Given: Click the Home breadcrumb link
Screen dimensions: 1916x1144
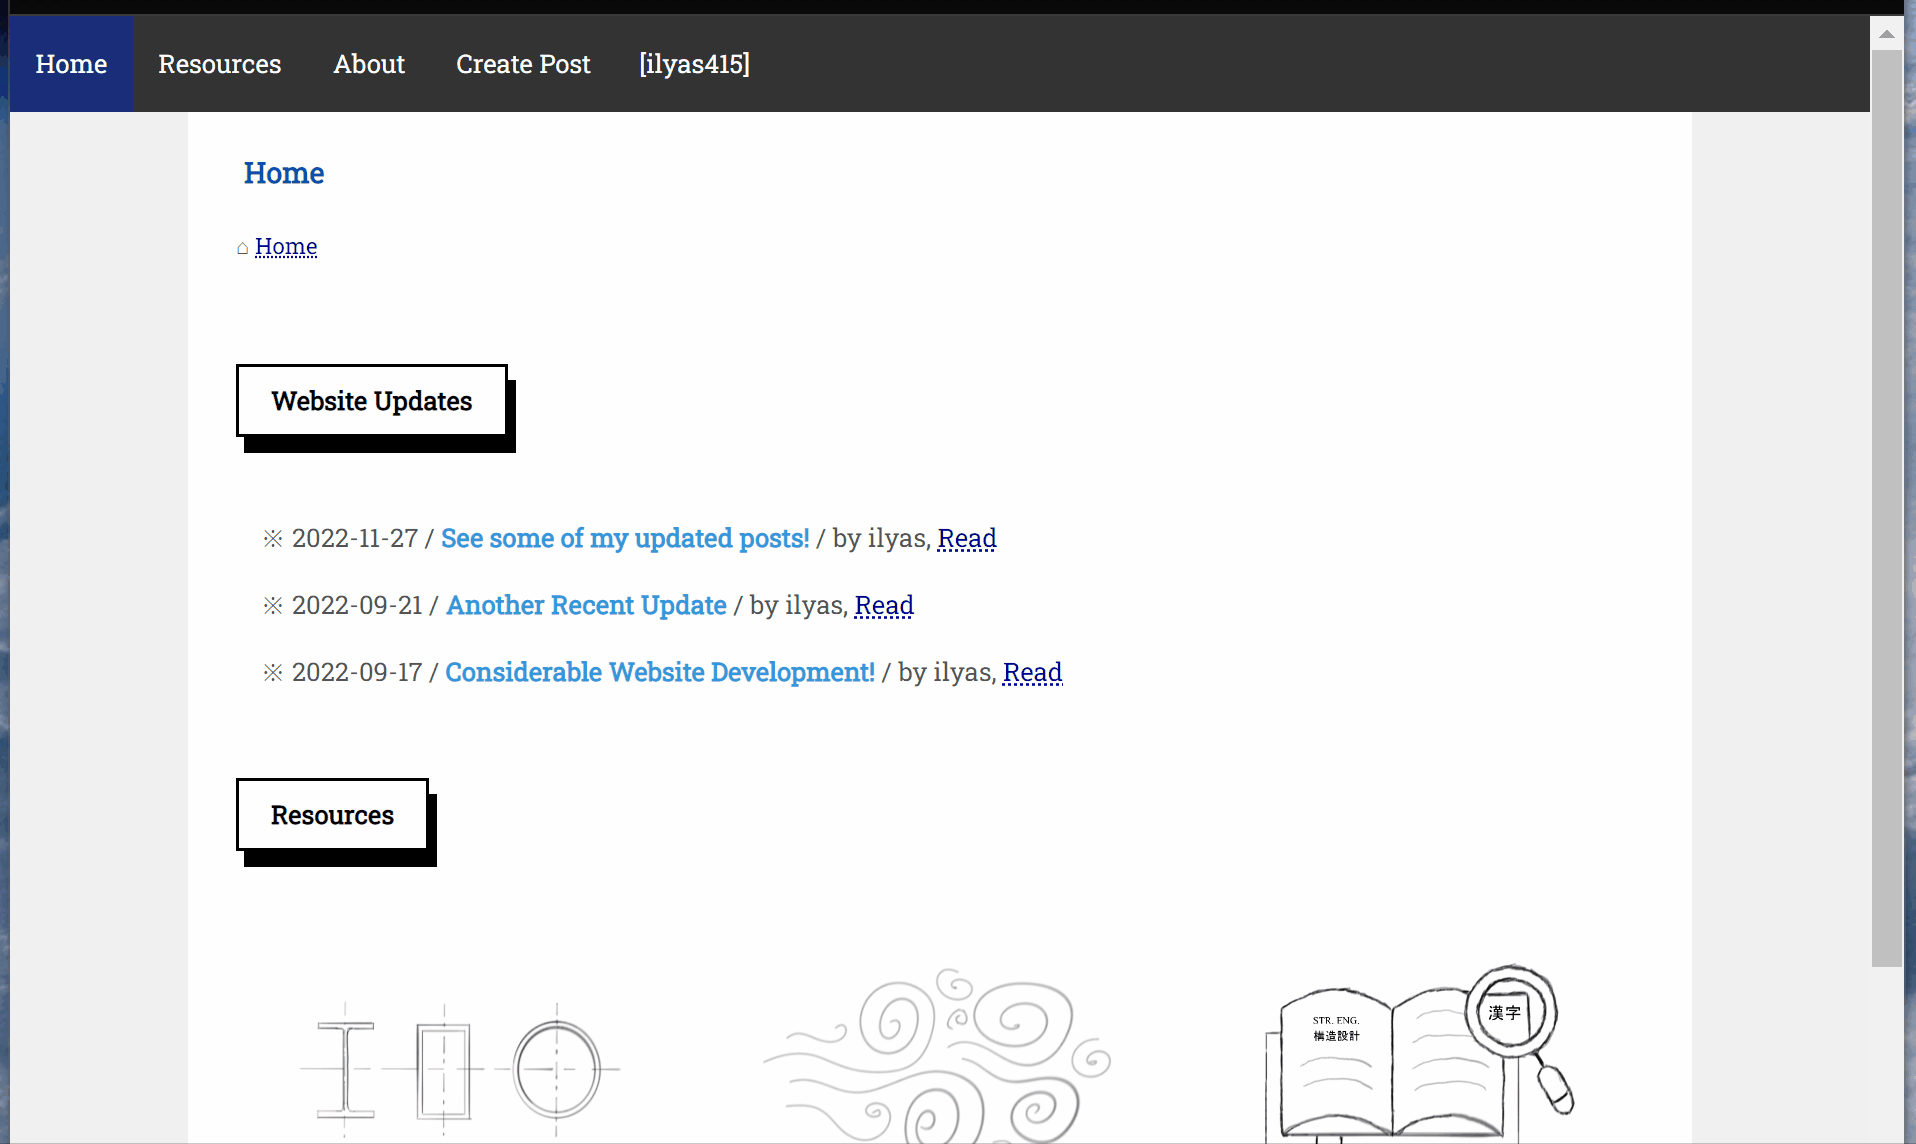Looking at the screenshot, I should pyautogui.click(x=286, y=246).
